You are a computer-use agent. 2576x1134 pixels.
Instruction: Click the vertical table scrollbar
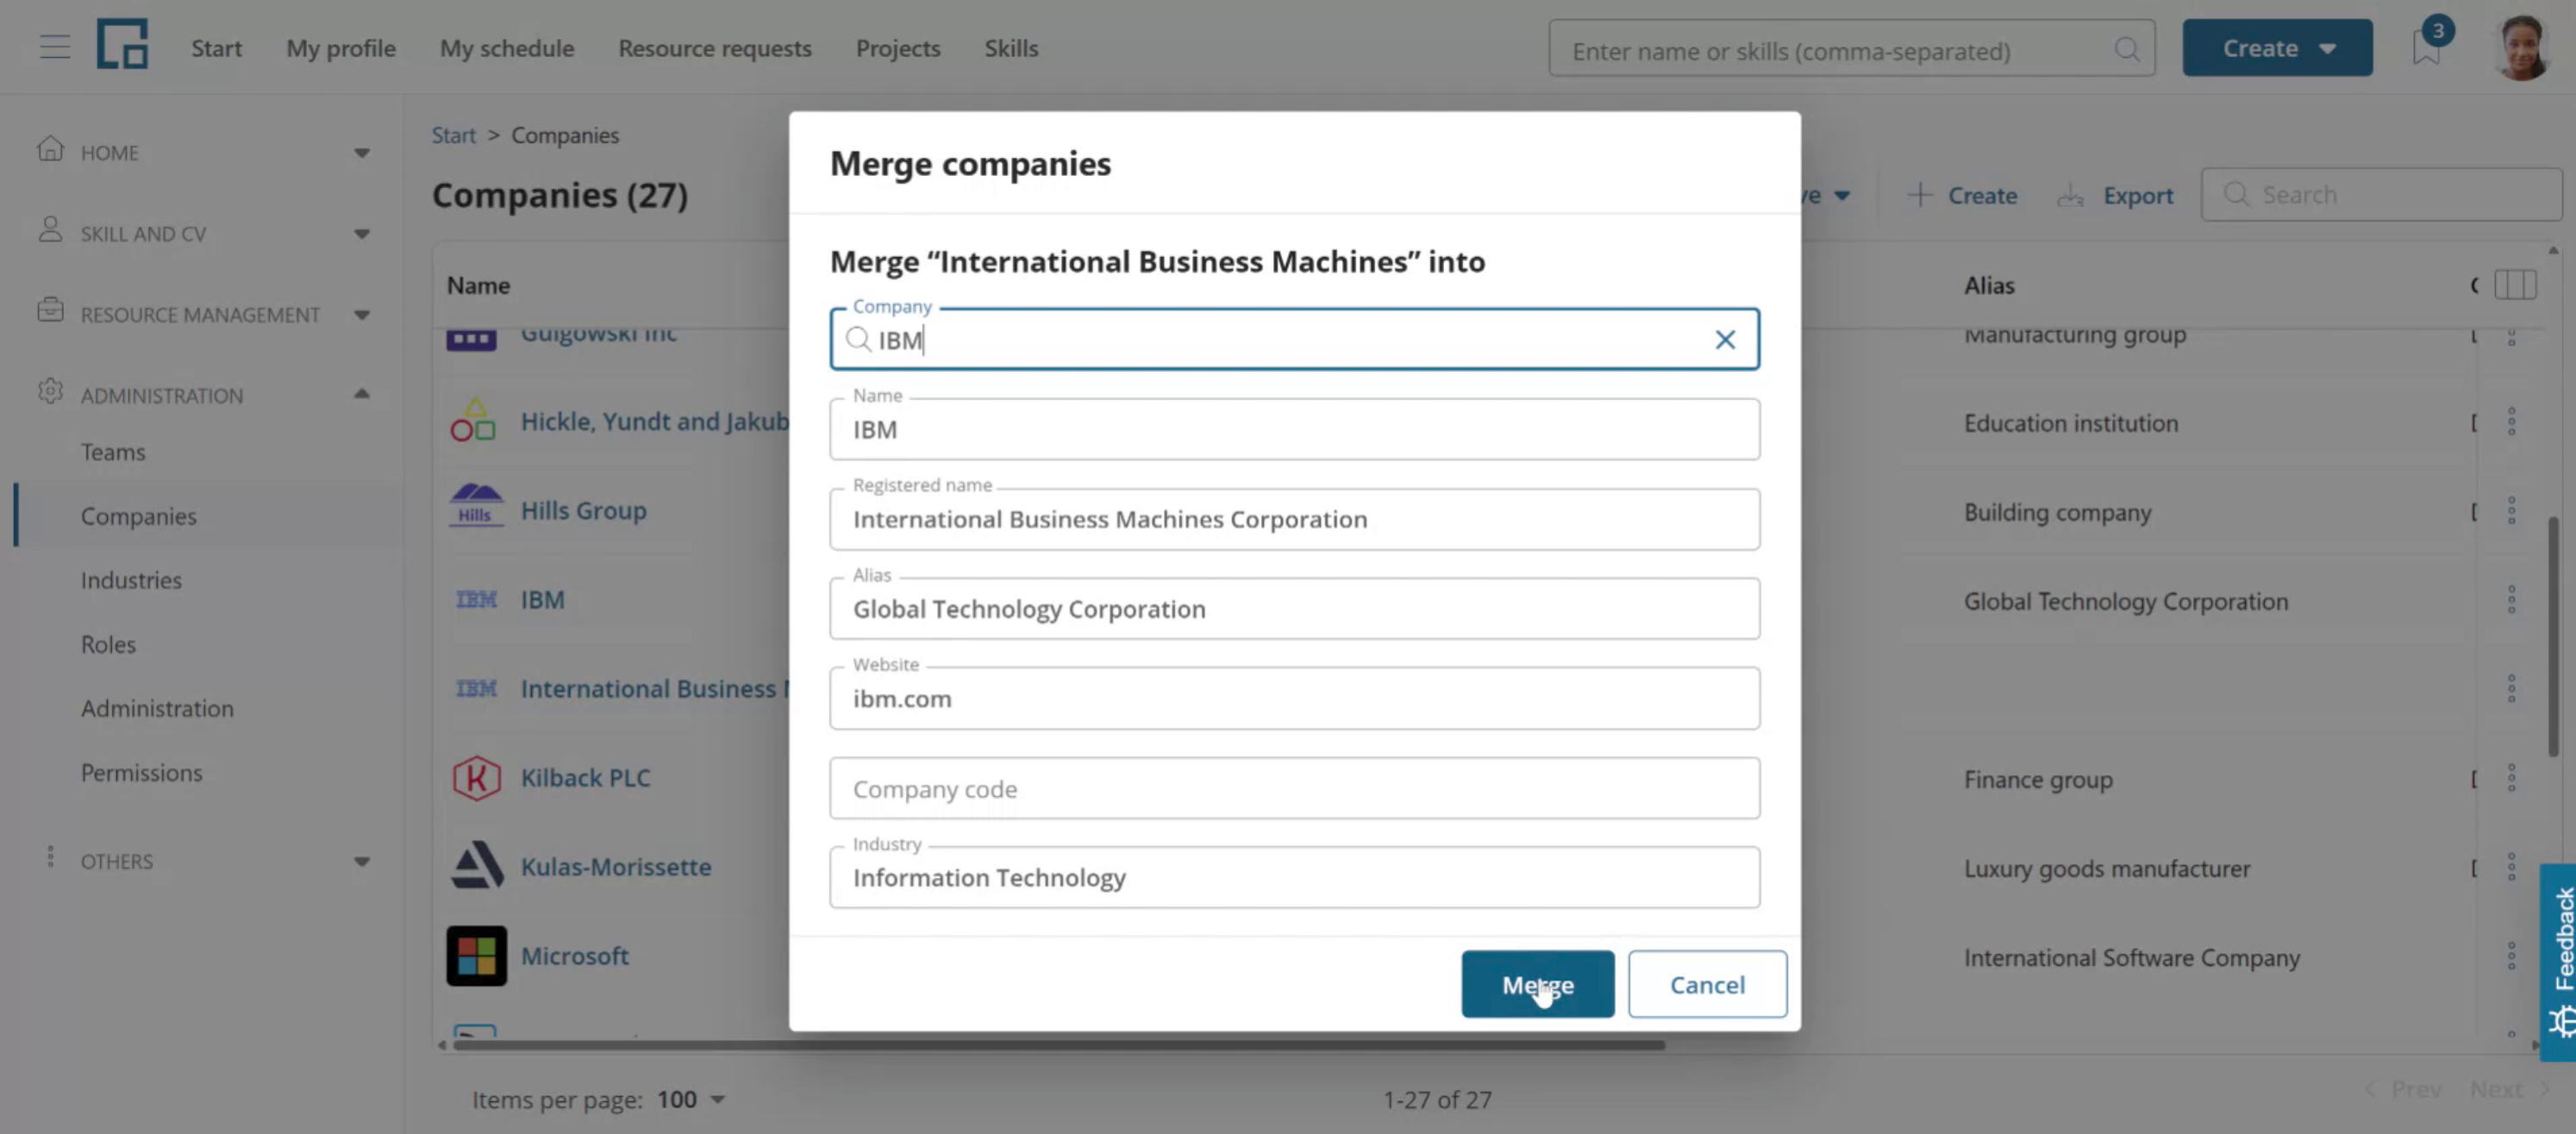2552,636
